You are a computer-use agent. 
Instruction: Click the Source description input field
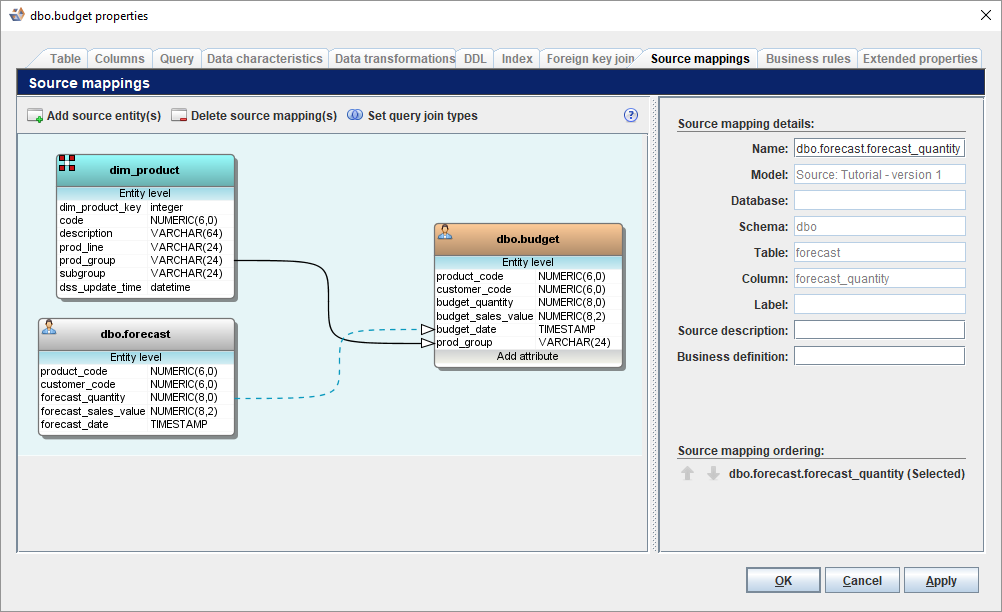point(879,330)
